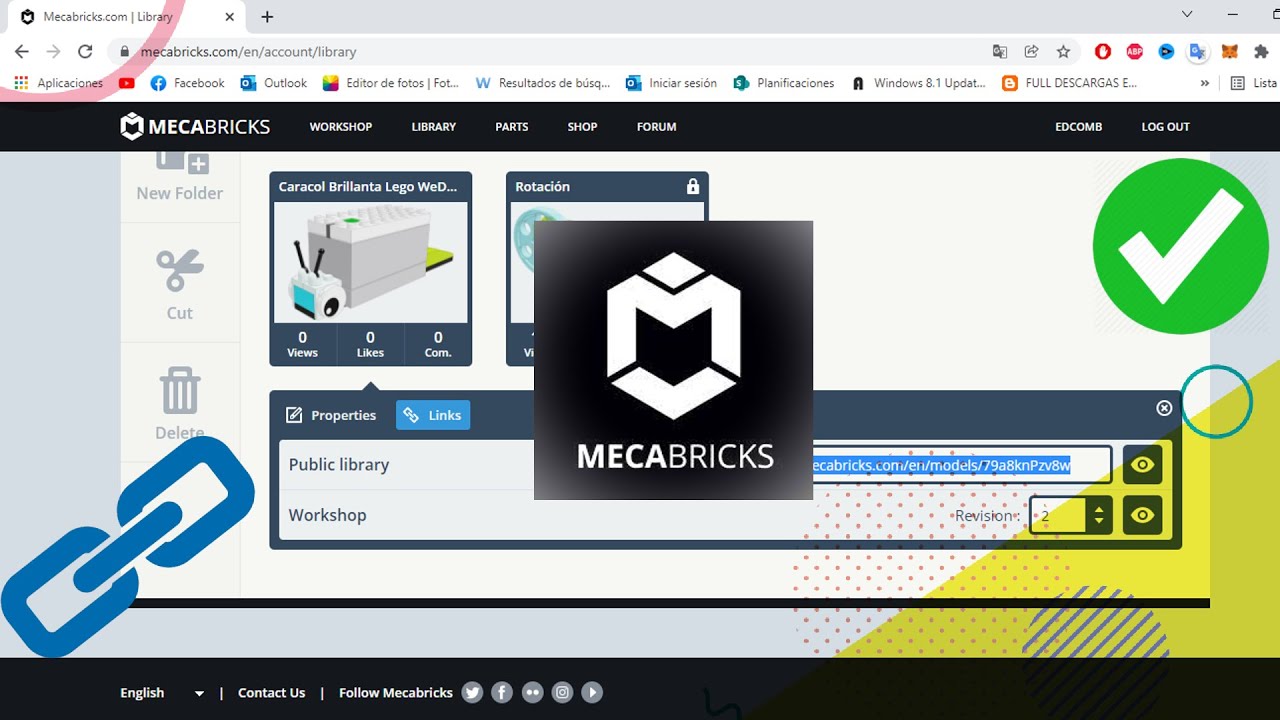Open the Google Translate extension
This screenshot has width=1280, height=720.
(1198, 52)
